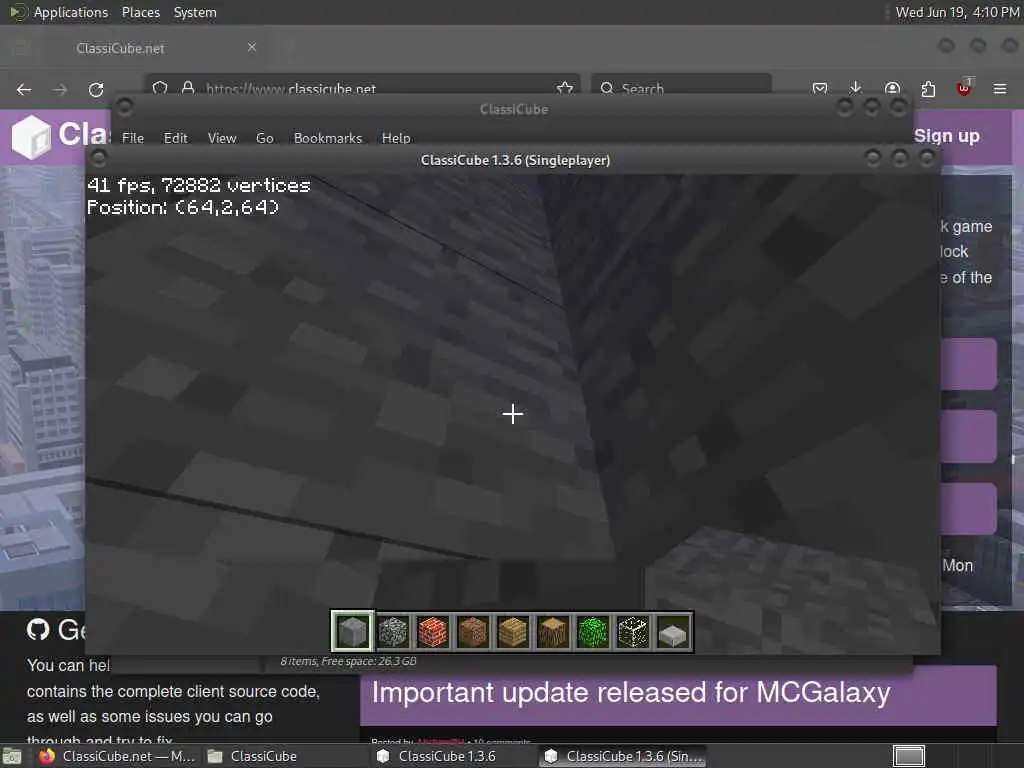1024x768 pixels.
Task: Open Edit menu in file manager window
Action: pyautogui.click(x=176, y=138)
